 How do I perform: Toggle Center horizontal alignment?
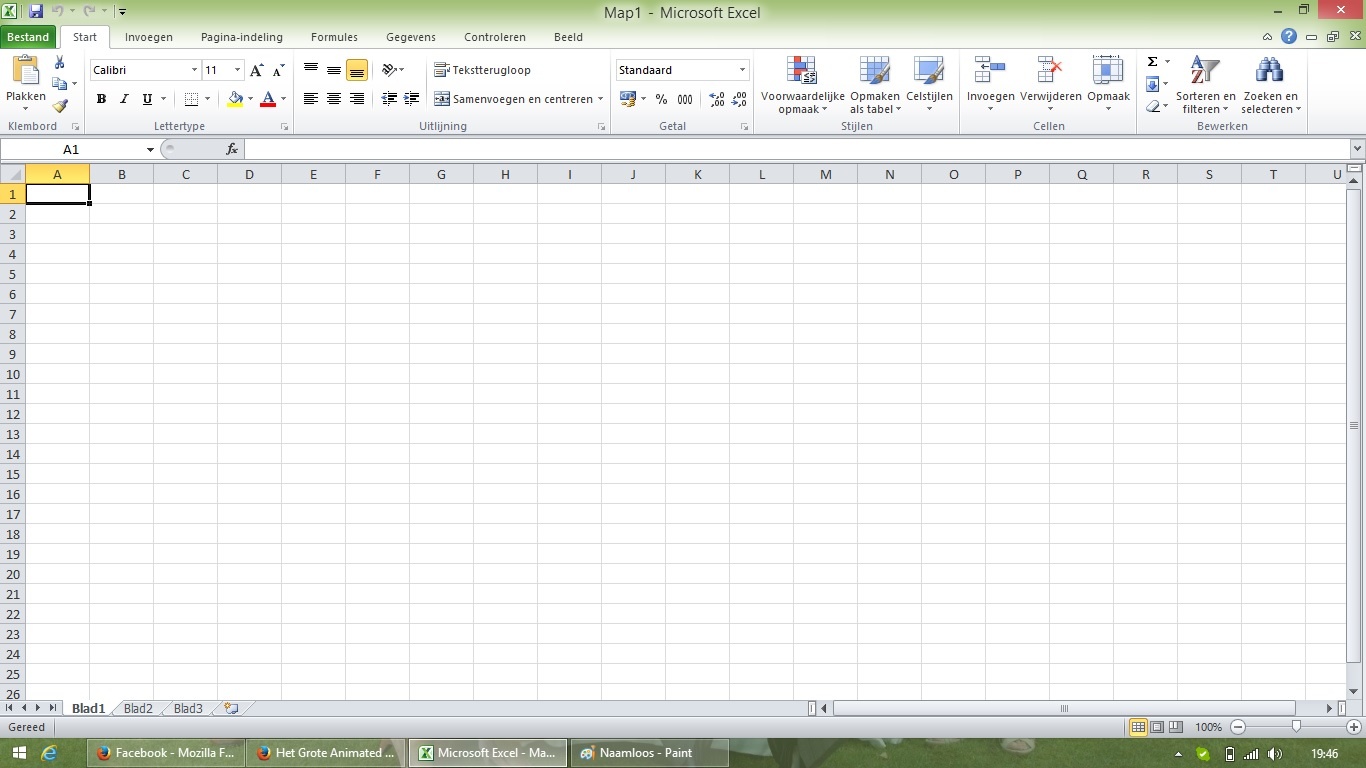pyautogui.click(x=334, y=99)
